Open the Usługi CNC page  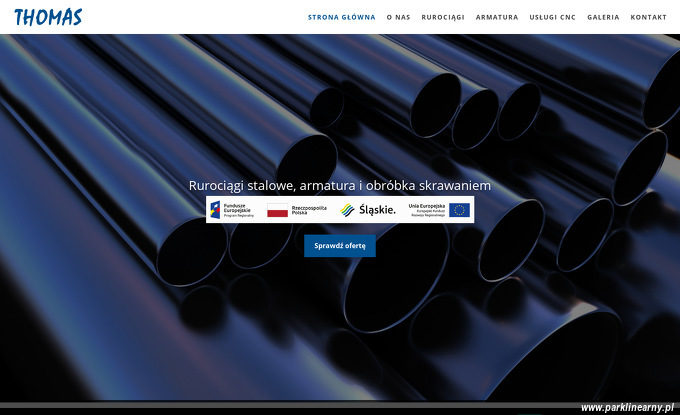click(x=552, y=17)
